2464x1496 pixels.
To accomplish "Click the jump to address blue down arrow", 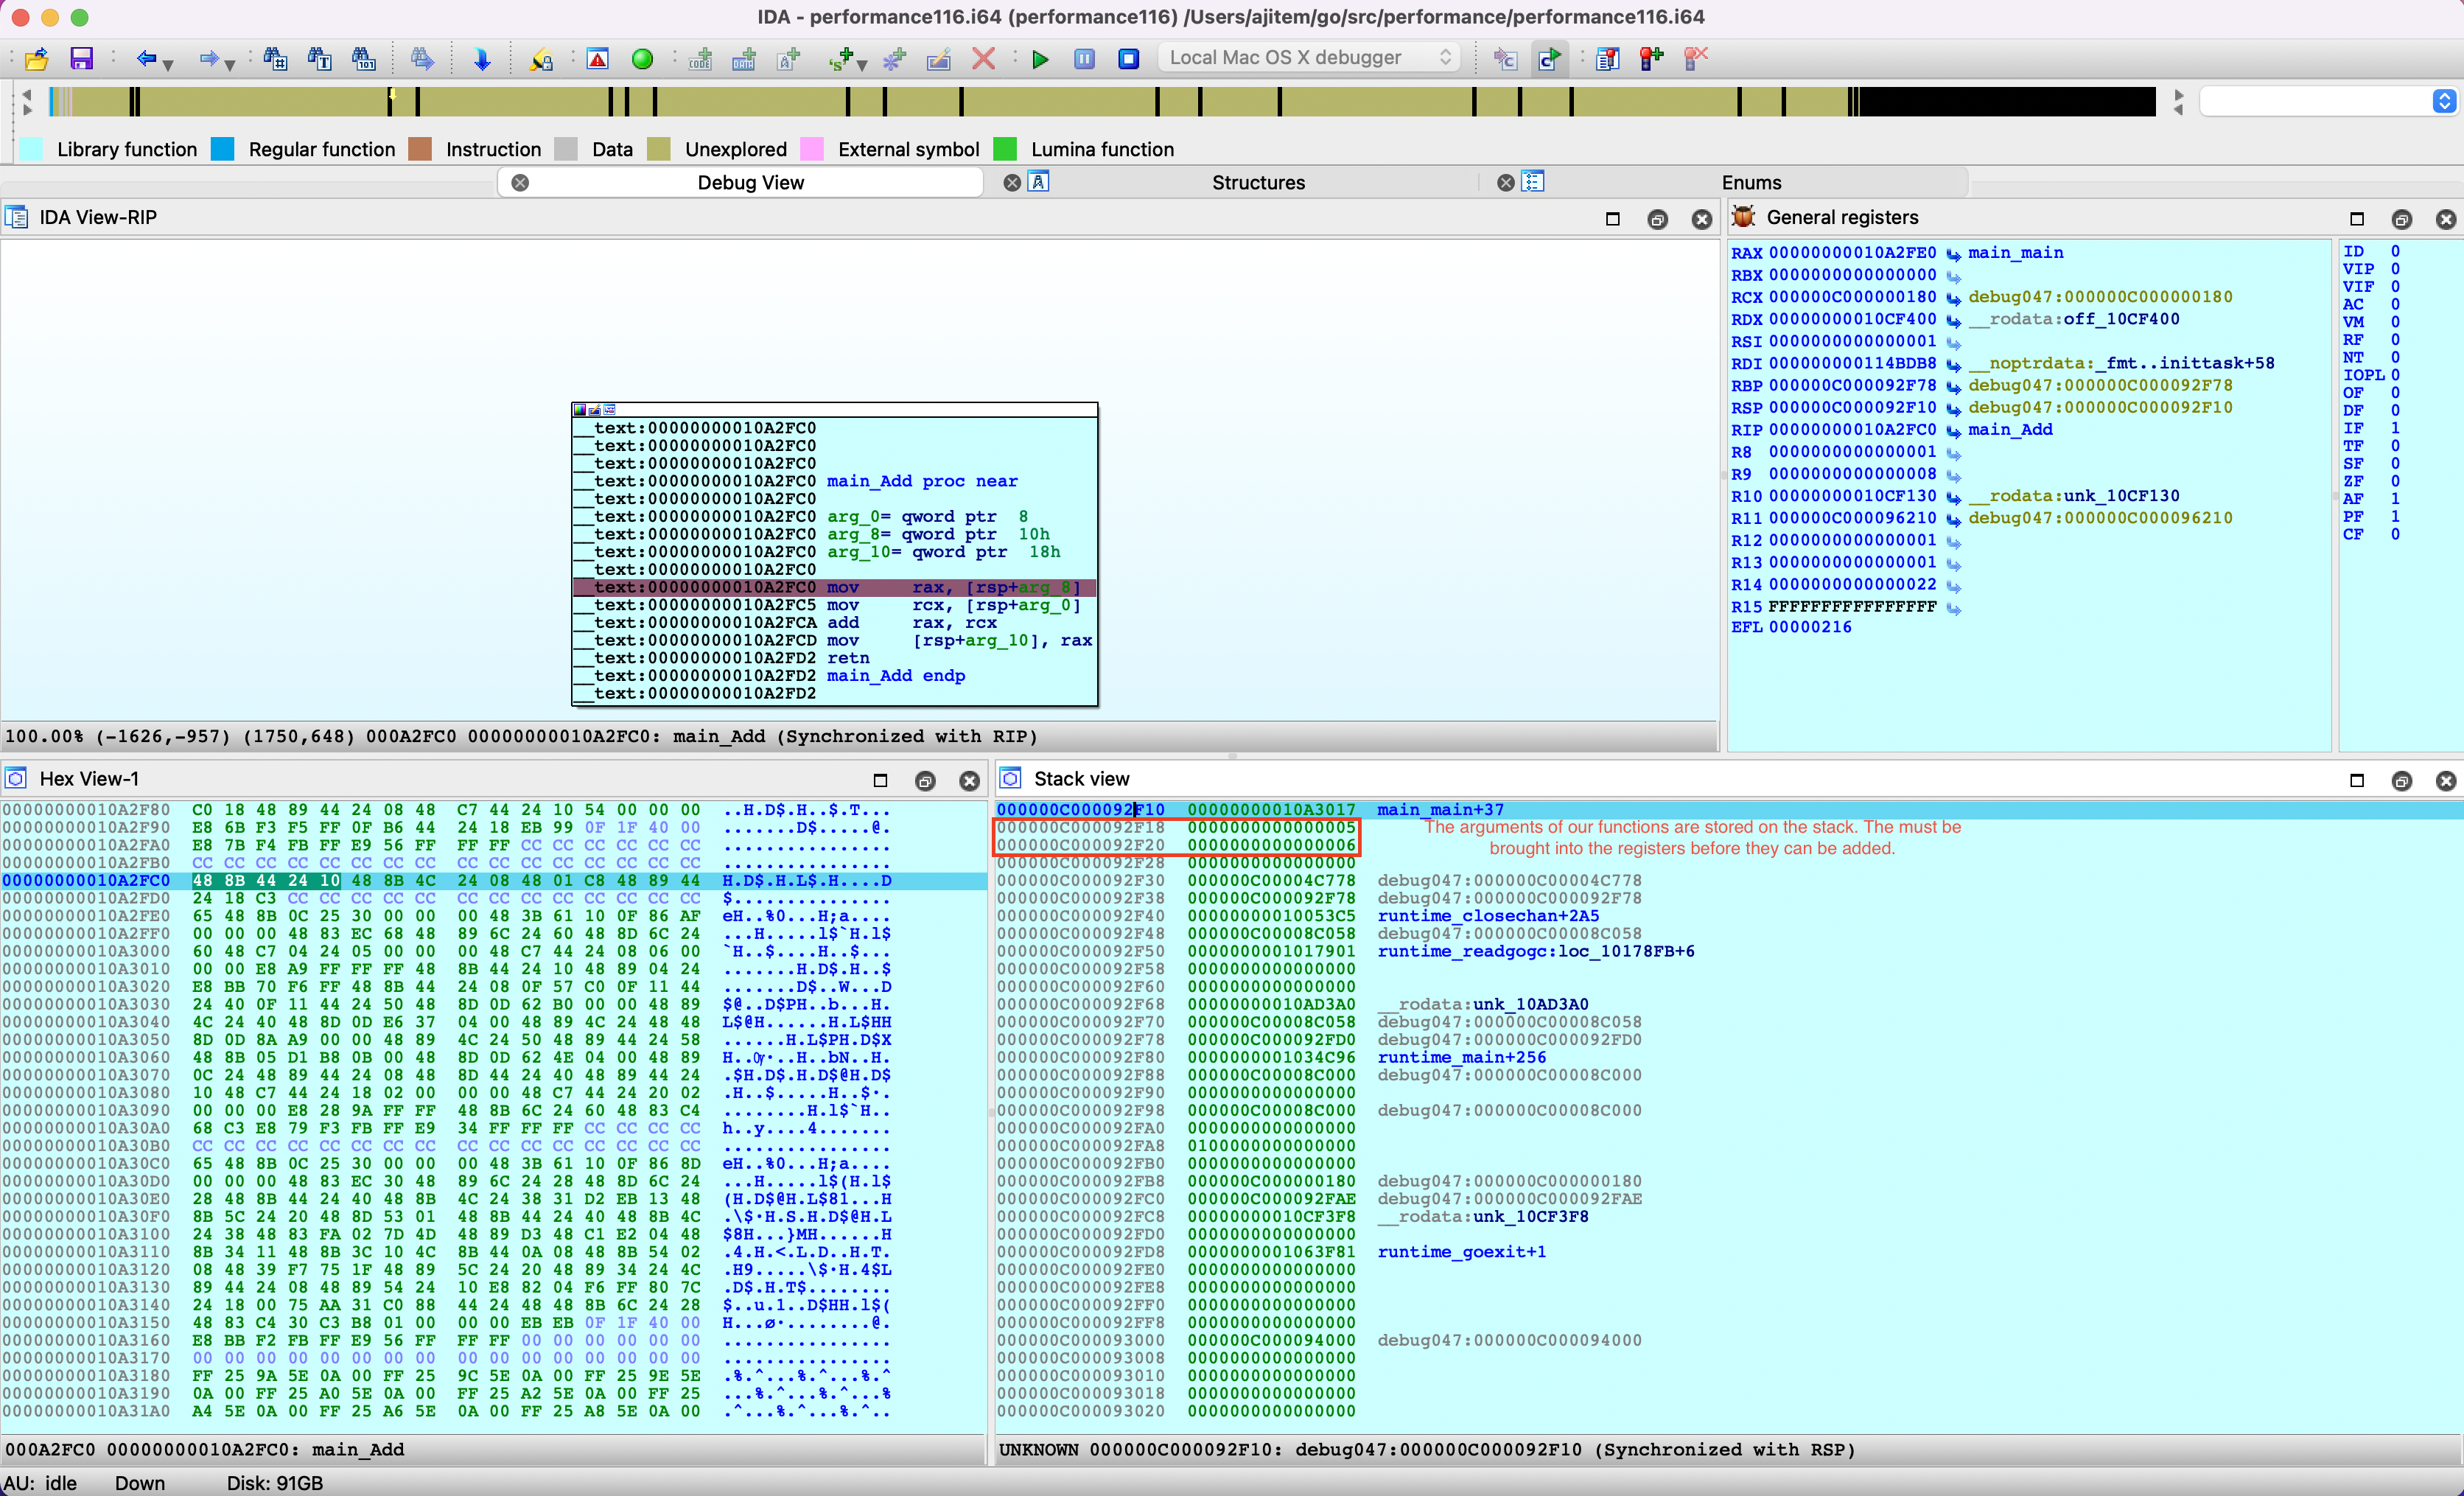I will coord(482,59).
